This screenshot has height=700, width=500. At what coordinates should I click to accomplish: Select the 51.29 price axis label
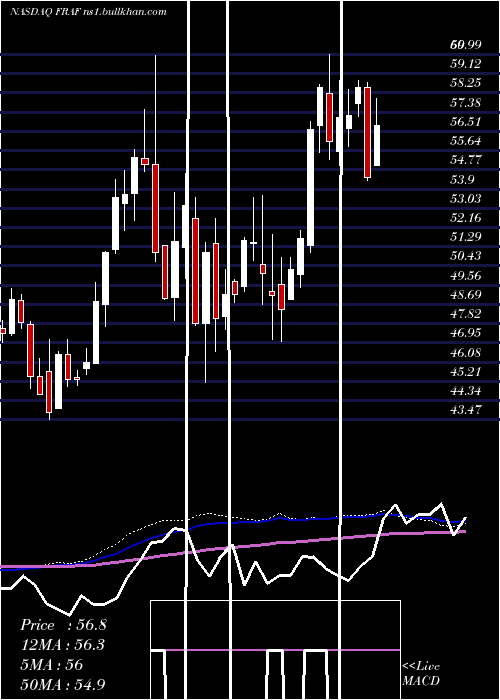(x=466, y=237)
